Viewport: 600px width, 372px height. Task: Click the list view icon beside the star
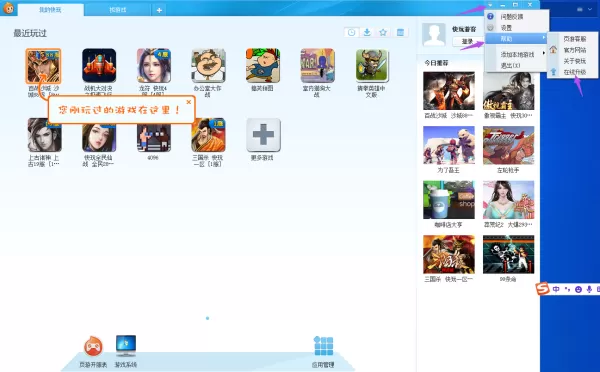click(x=400, y=33)
